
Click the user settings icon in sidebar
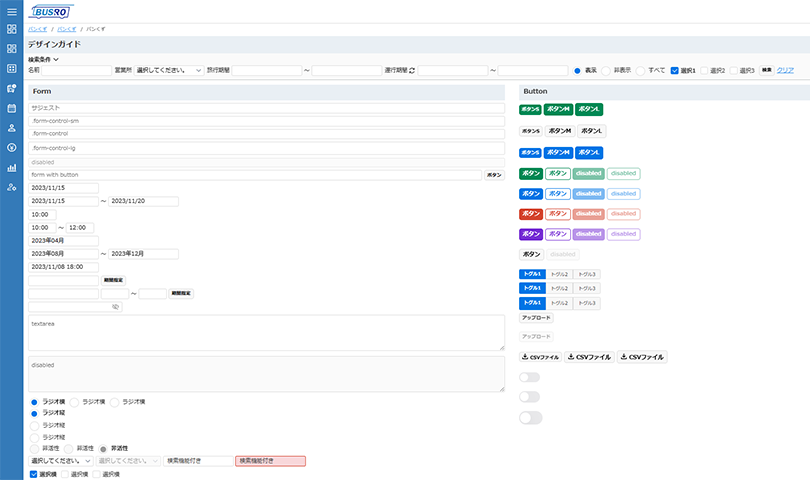(x=11, y=188)
